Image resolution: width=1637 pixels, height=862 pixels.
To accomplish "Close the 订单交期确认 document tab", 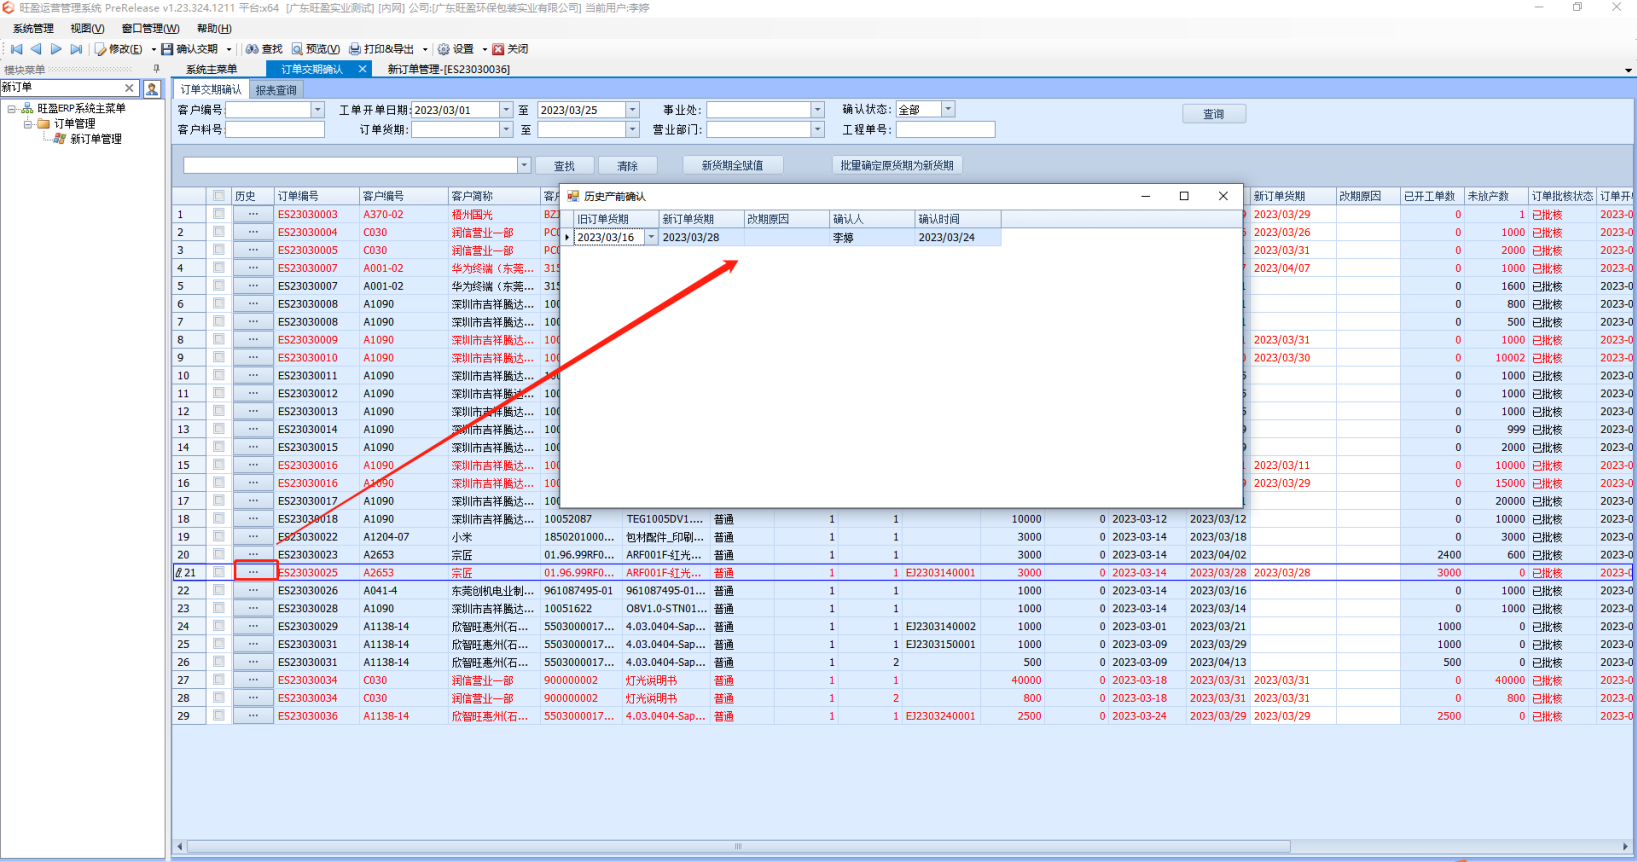I will (362, 69).
